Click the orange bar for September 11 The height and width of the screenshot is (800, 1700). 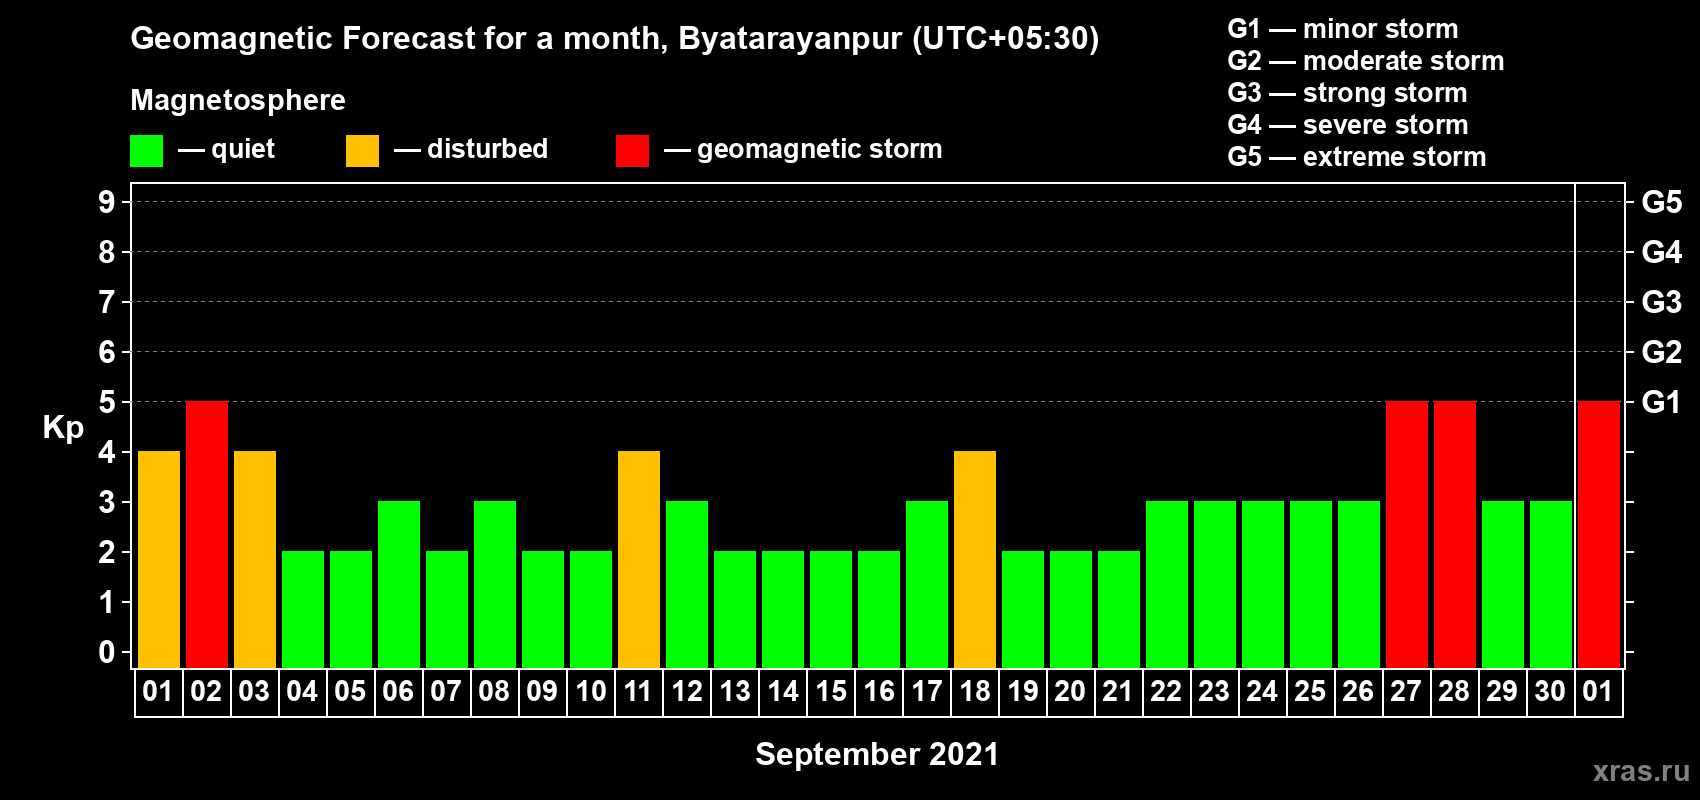coord(639,560)
